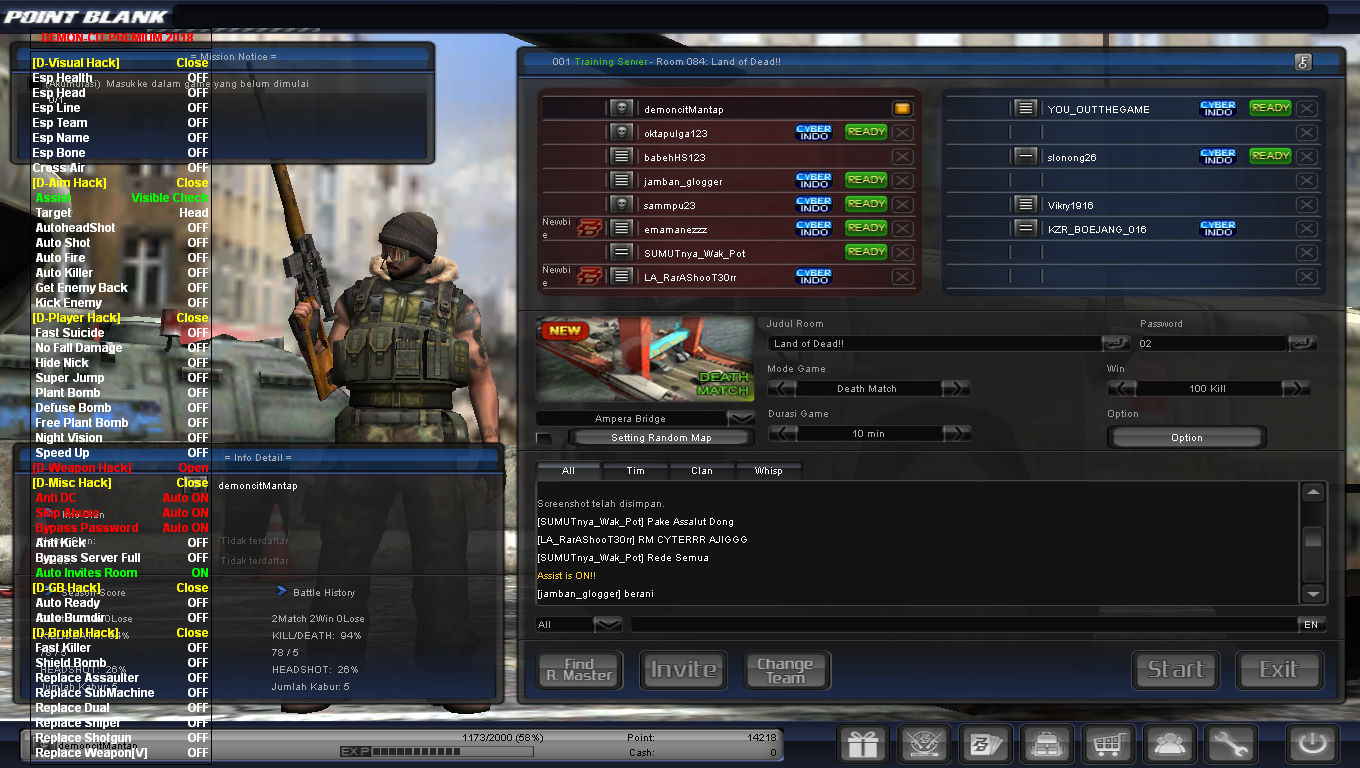Switch Mode Game to previous with left arrow
Viewport: 1360px width, 768px height.
click(x=782, y=388)
